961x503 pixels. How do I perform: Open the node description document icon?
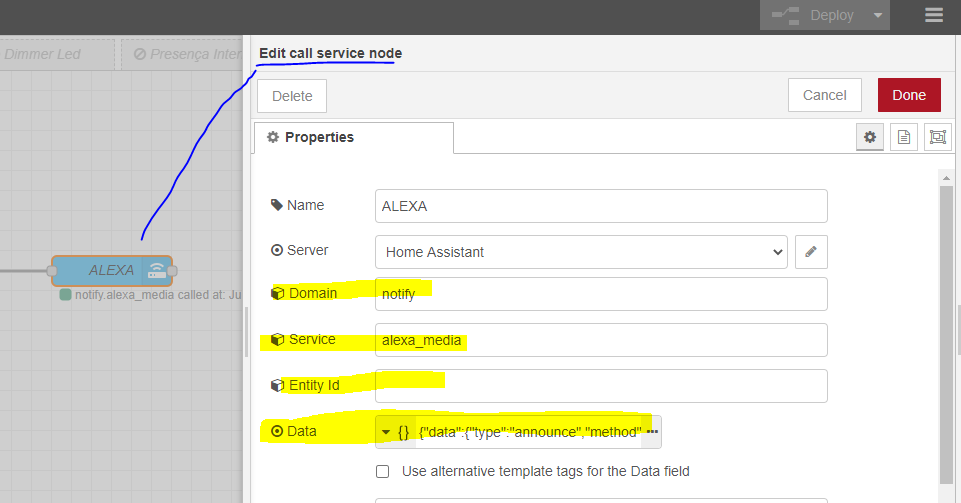[903, 137]
